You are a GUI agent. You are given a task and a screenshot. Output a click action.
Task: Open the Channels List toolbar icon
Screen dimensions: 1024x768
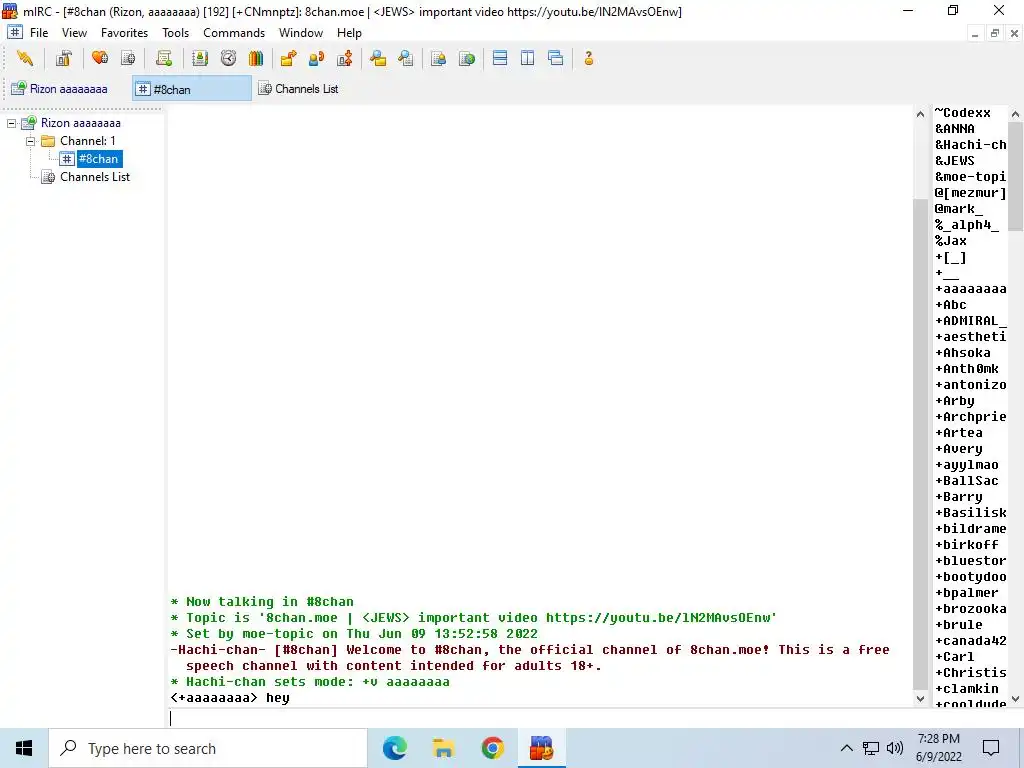(x=128, y=58)
